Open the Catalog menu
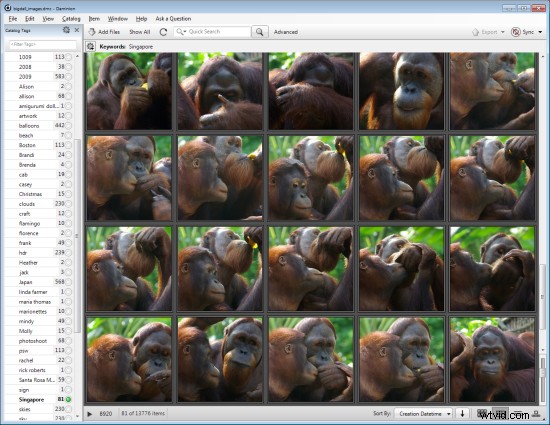 click(71, 19)
